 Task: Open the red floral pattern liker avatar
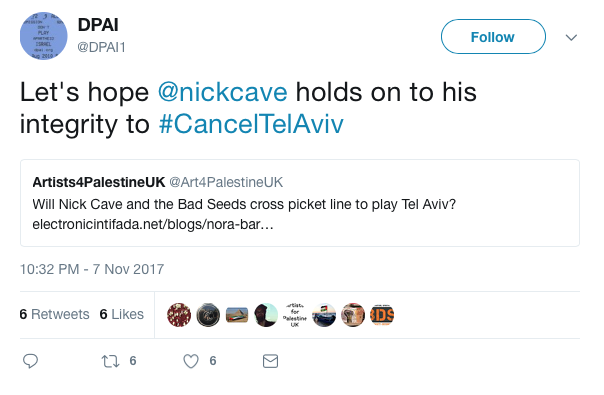click(x=179, y=315)
